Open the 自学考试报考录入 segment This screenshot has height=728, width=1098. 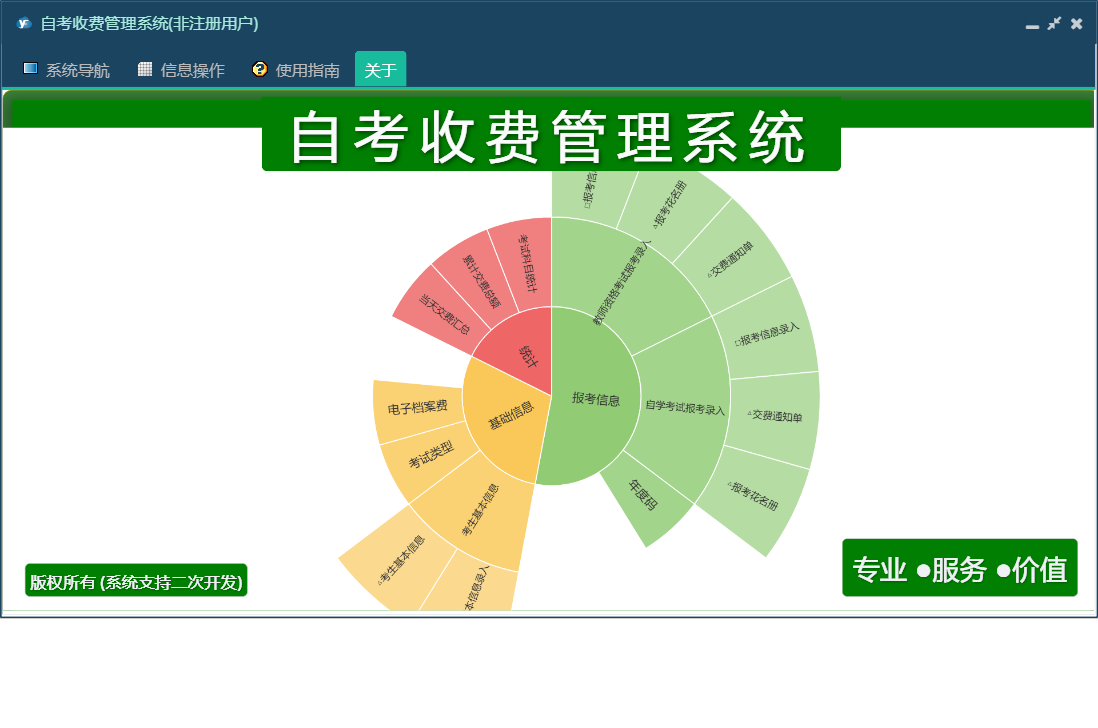(683, 408)
